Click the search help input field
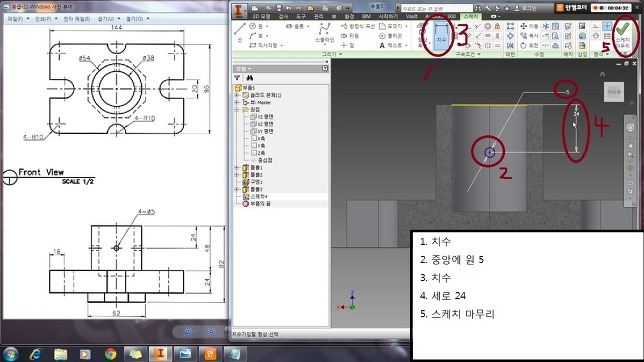The image size is (644, 362). (436, 8)
